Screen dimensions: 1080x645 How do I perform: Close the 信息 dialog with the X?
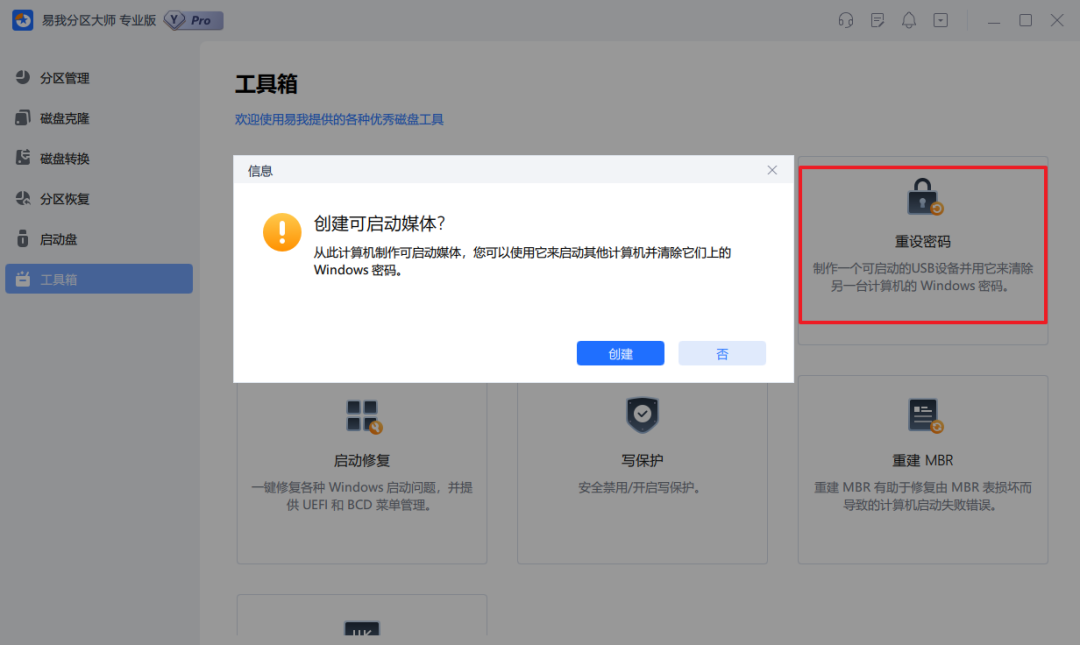coord(772,170)
